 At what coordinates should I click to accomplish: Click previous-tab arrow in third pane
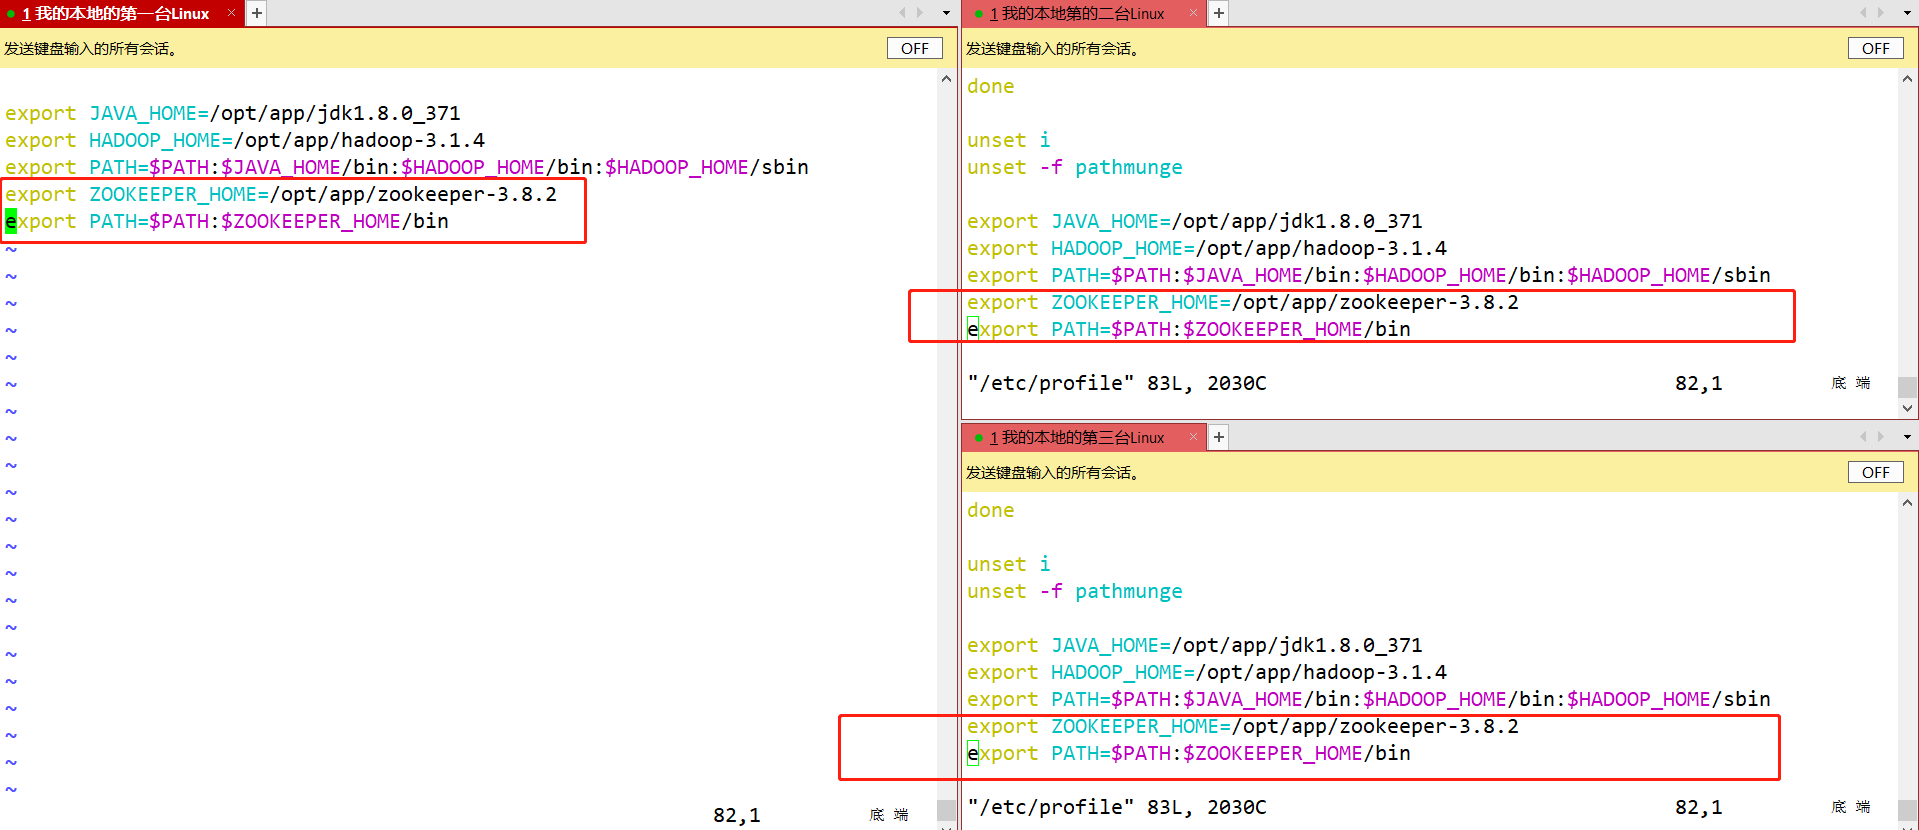[1863, 437]
